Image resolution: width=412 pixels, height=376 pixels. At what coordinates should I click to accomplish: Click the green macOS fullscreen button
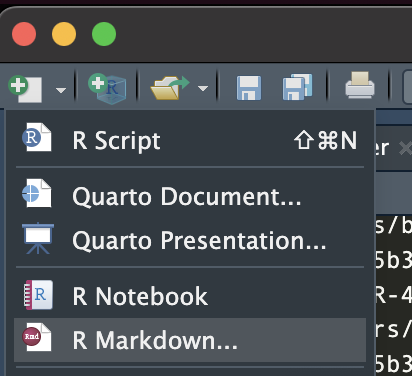(104, 34)
